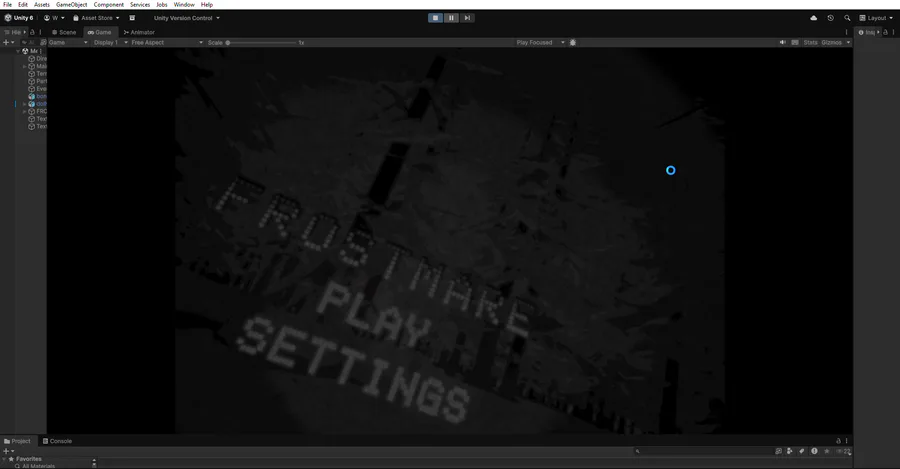This screenshot has height=469, width=900.
Task: Open the account W dropdown
Action: pos(55,18)
